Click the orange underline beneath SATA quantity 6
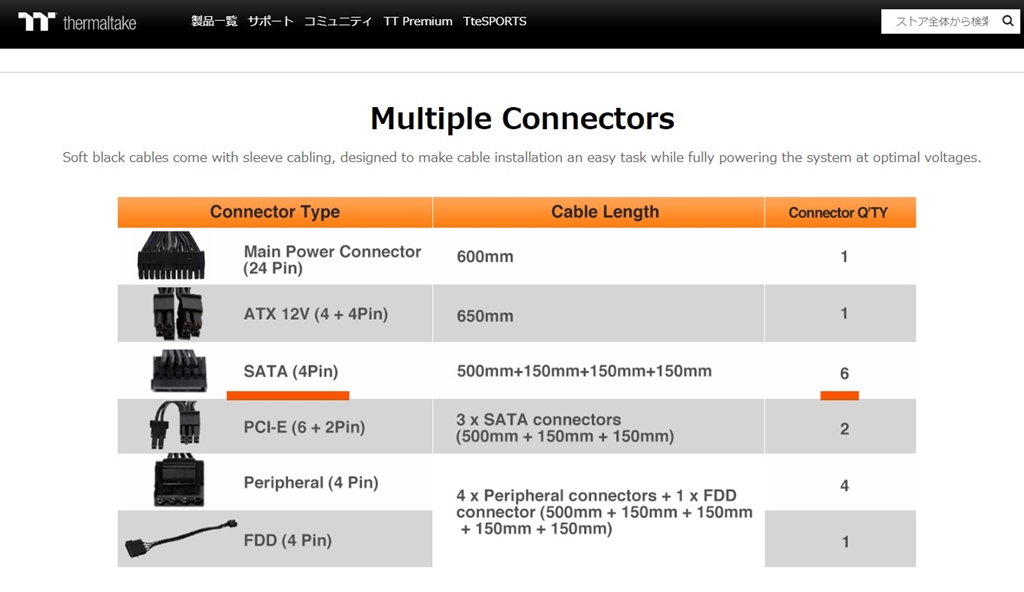The height and width of the screenshot is (592, 1024). (x=839, y=395)
